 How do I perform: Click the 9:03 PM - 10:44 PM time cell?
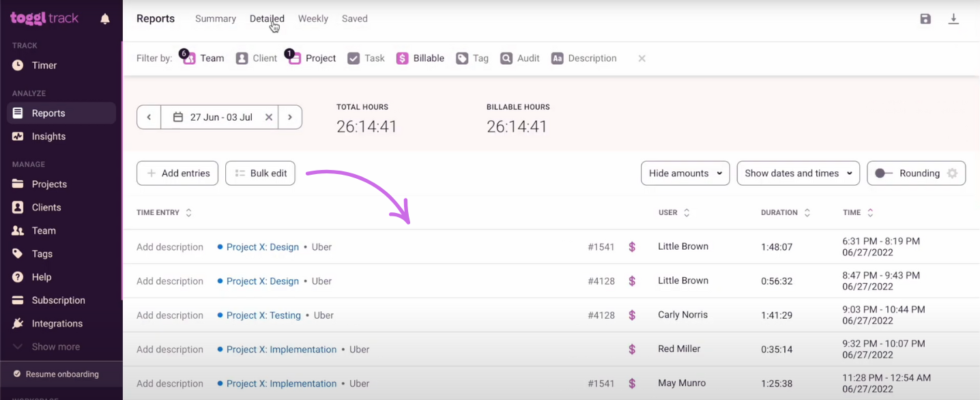[884, 315]
